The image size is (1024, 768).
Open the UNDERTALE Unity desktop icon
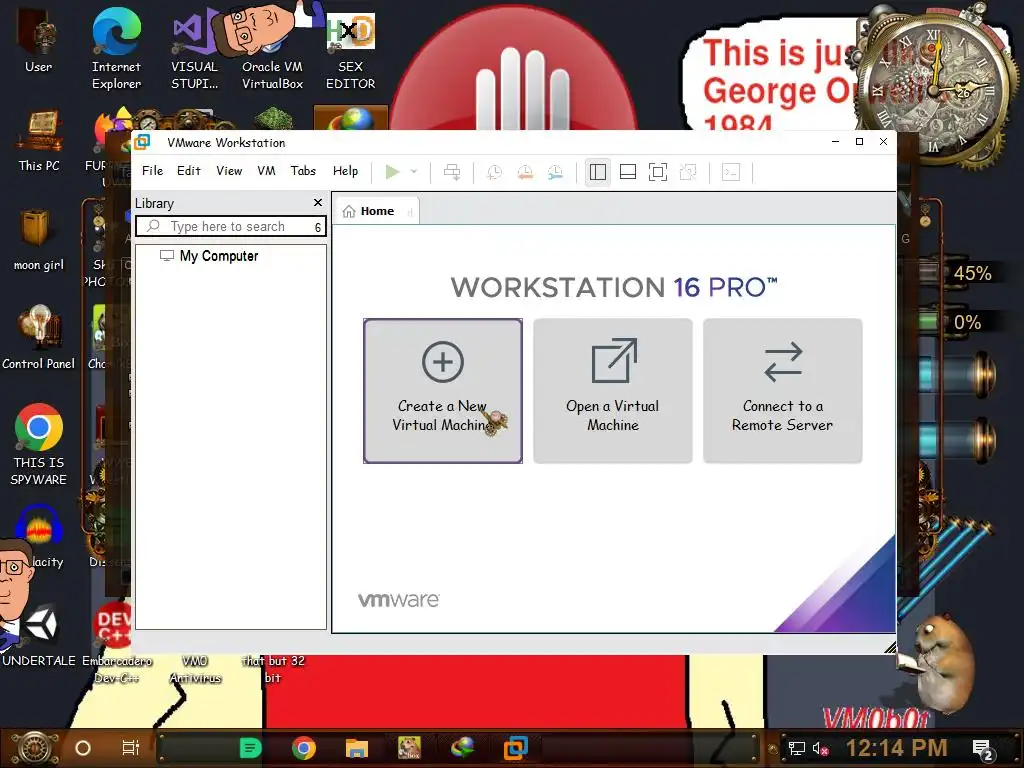click(39, 635)
